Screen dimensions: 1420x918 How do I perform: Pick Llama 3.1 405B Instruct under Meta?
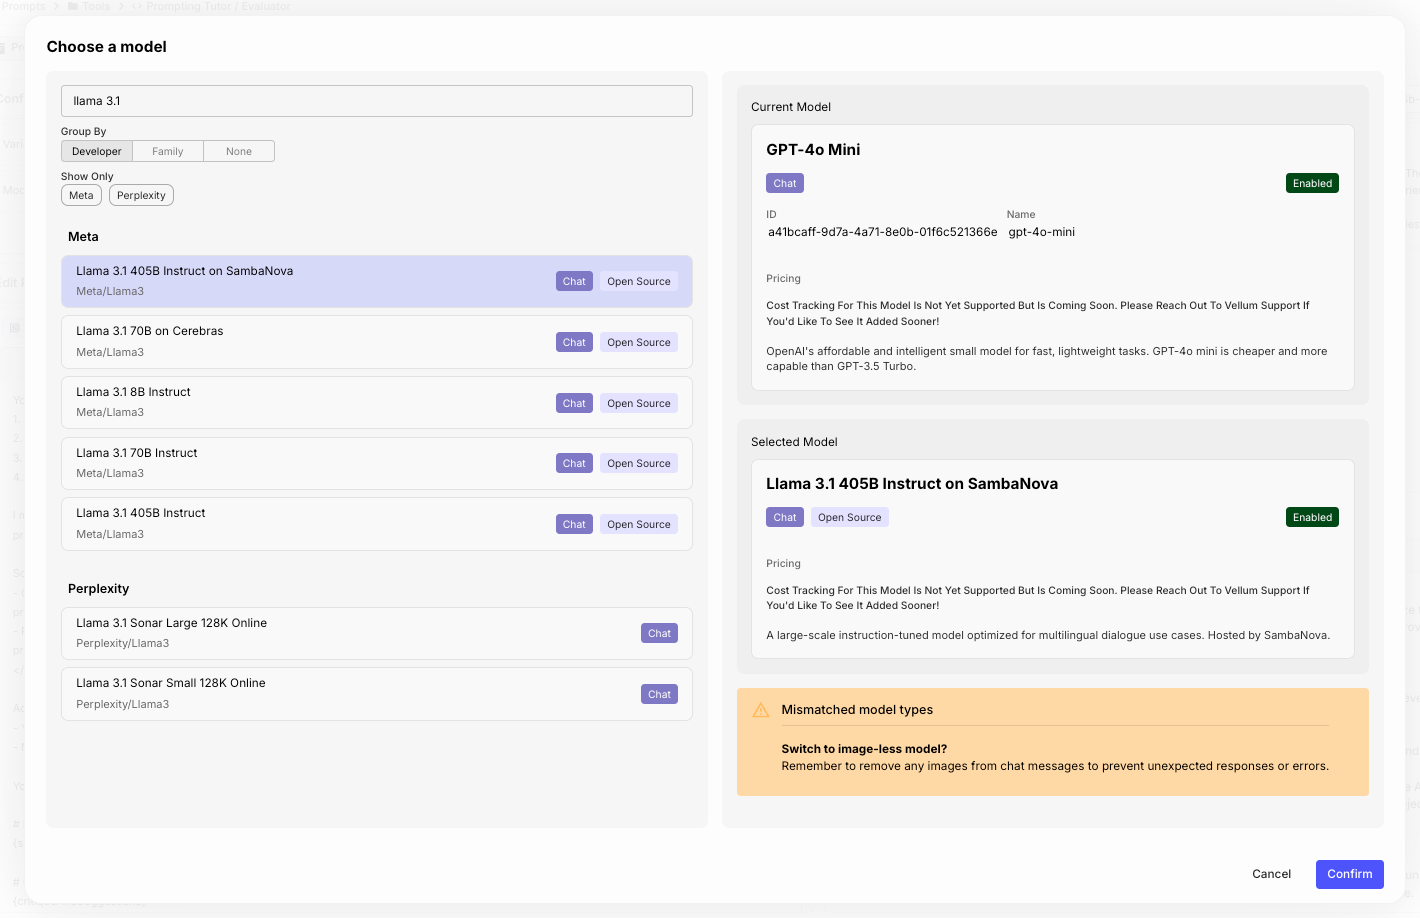click(377, 524)
